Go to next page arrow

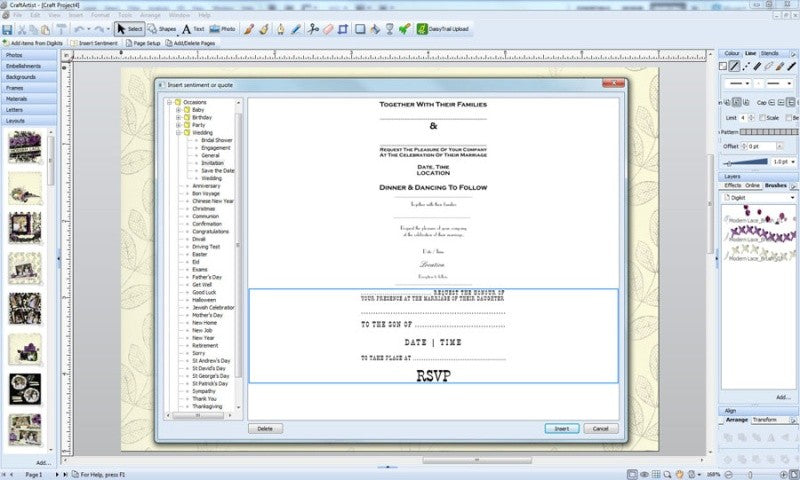coord(57,474)
